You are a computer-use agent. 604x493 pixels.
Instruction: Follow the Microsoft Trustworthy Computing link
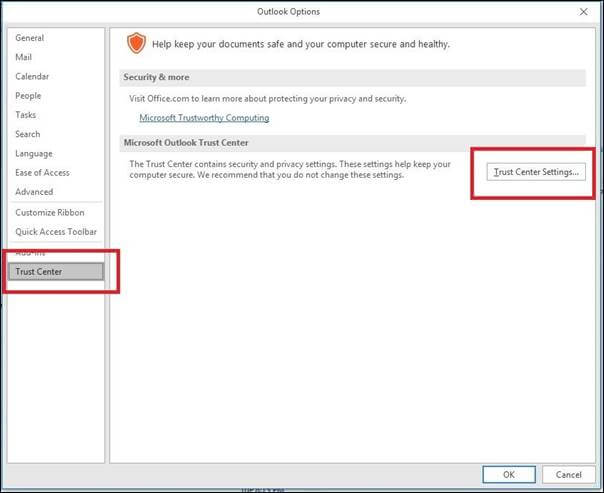point(204,118)
